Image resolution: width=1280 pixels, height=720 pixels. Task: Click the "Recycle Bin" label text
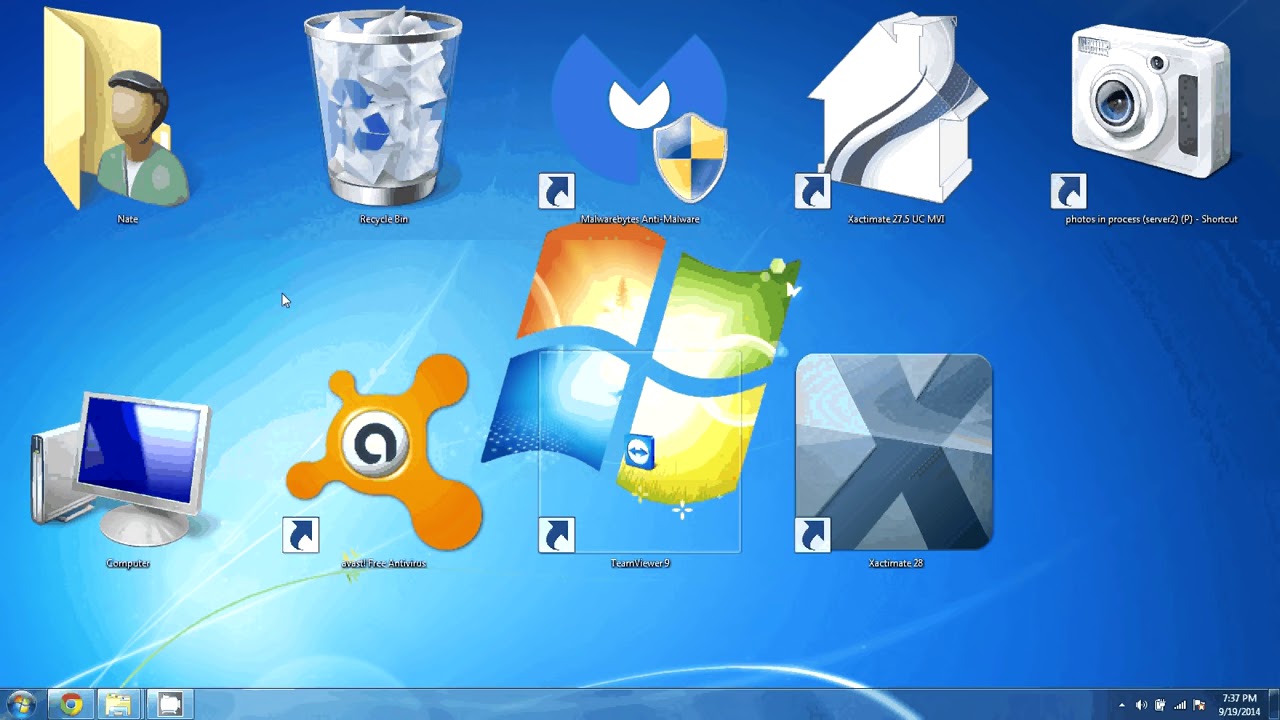[x=384, y=219]
